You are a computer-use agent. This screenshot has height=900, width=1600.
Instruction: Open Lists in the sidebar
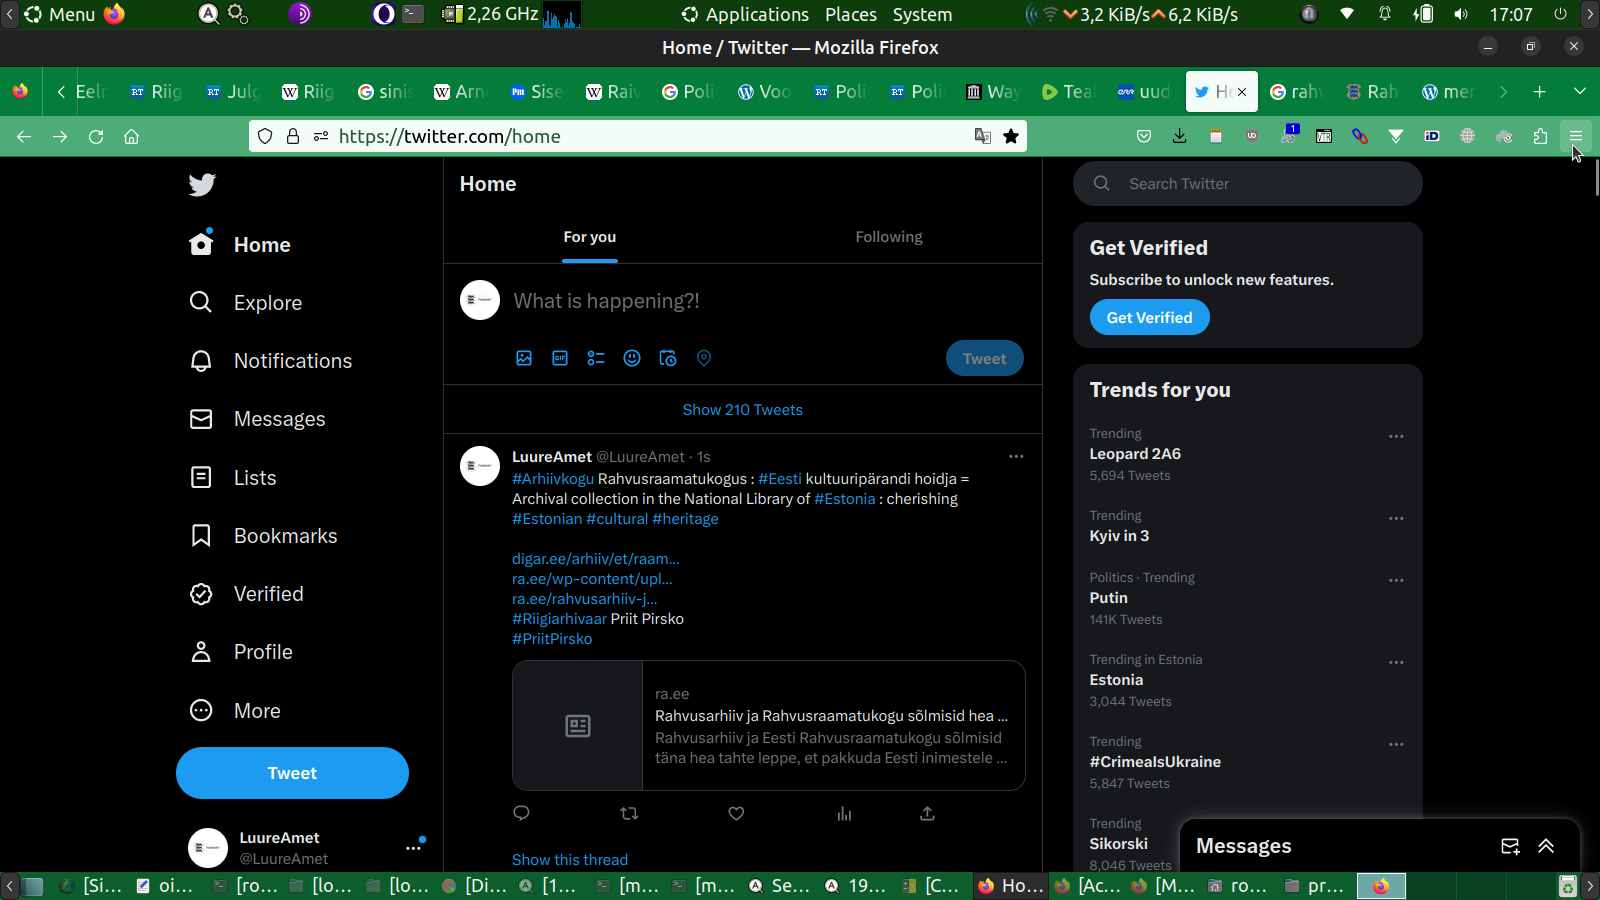(x=233, y=478)
